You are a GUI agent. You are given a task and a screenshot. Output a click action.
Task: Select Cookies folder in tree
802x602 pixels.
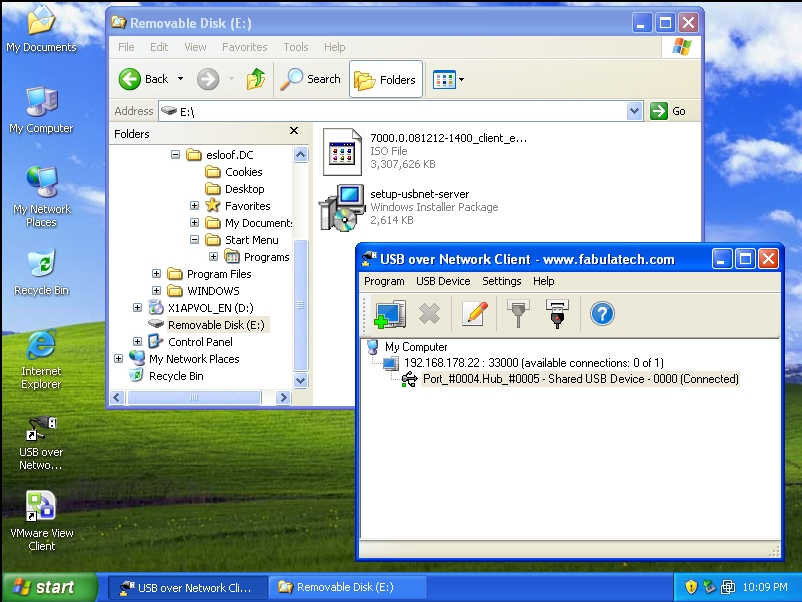click(x=243, y=172)
